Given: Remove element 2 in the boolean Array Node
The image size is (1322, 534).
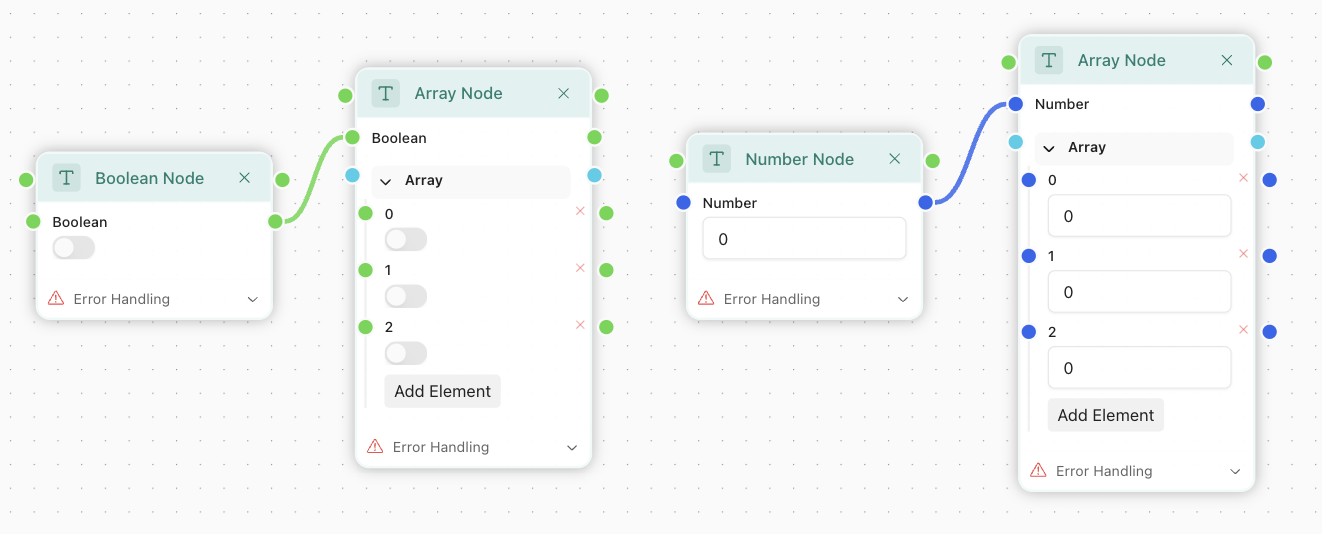Looking at the screenshot, I should click(x=580, y=325).
